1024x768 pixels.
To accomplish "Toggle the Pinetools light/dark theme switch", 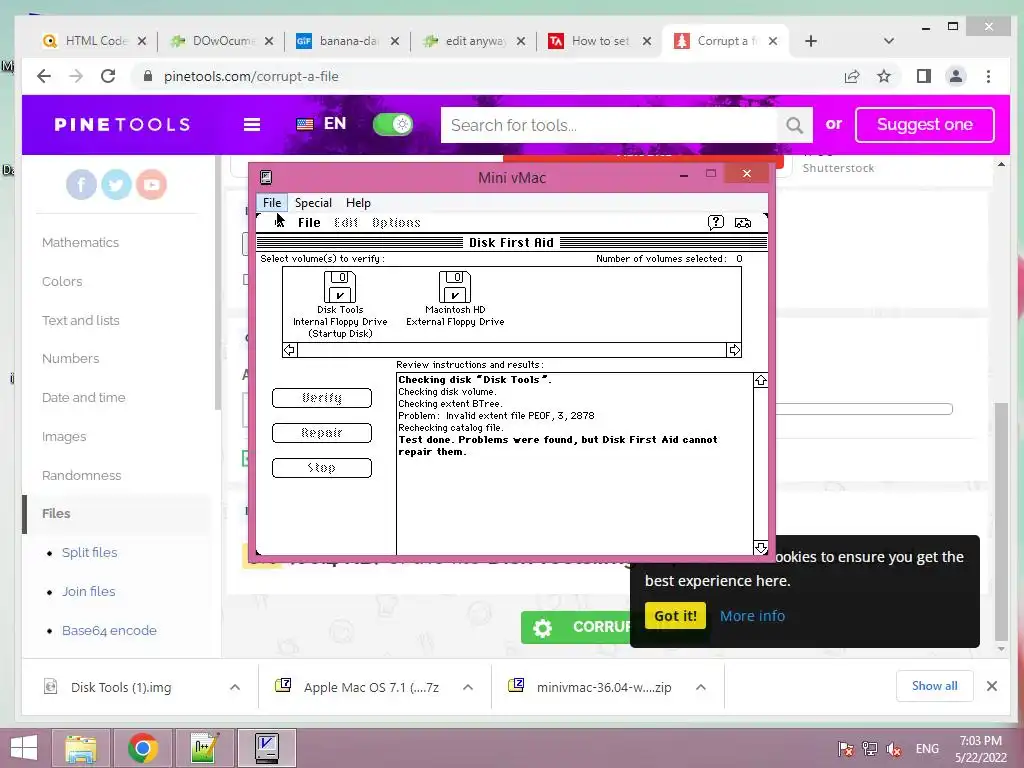I will click(392, 124).
